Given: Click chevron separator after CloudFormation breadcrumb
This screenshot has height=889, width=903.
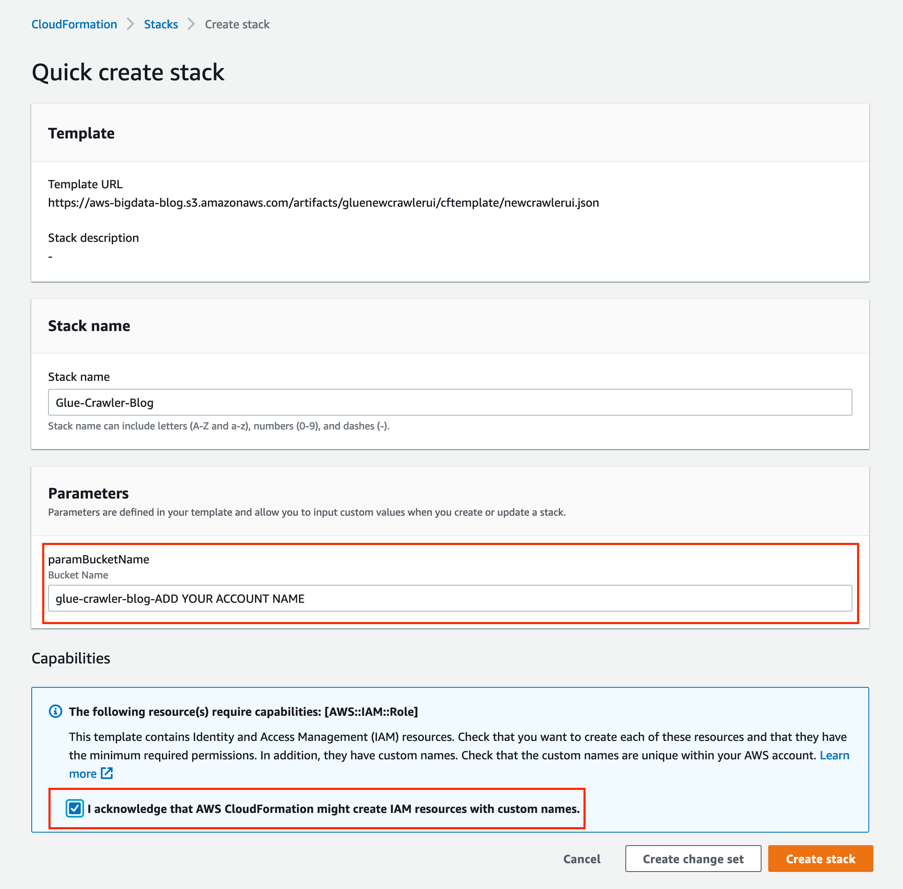Looking at the screenshot, I should point(131,24).
